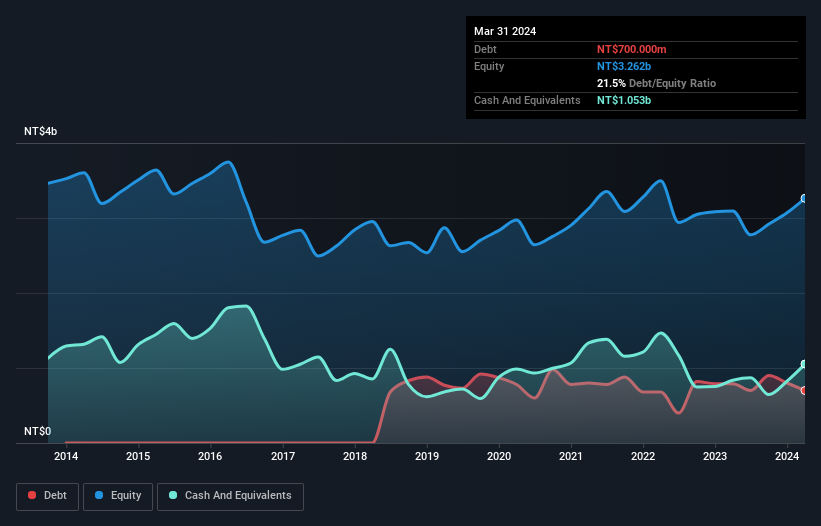Click the 2015 x-axis label
The height and width of the screenshot is (526, 821).
138,456
